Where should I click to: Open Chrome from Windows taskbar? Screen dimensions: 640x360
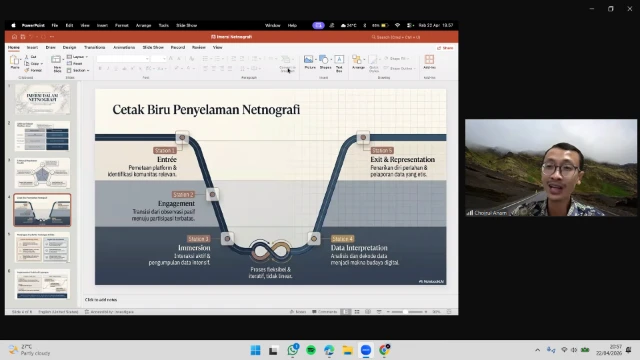click(x=384, y=350)
